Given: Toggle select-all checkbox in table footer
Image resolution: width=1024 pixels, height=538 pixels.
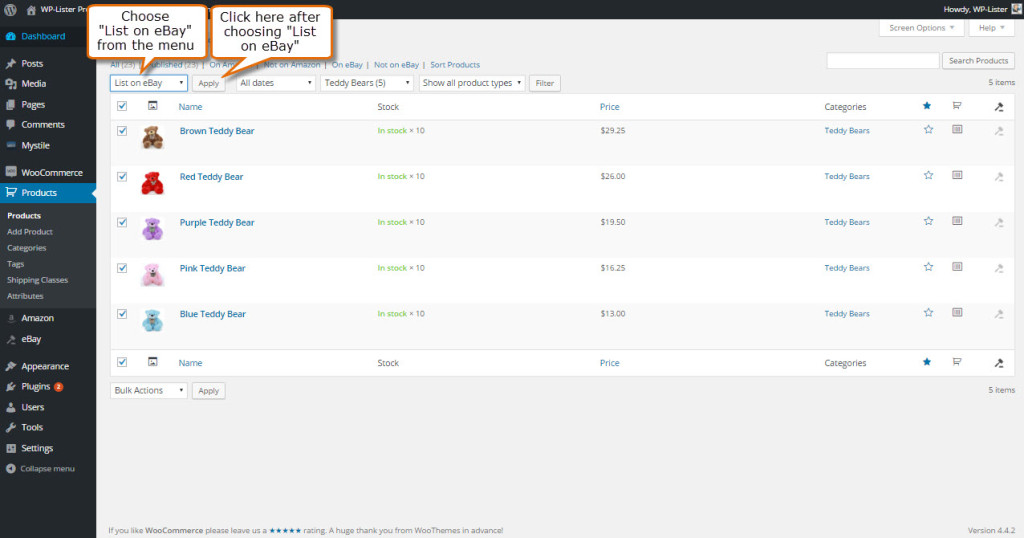Looking at the screenshot, I should [122, 362].
